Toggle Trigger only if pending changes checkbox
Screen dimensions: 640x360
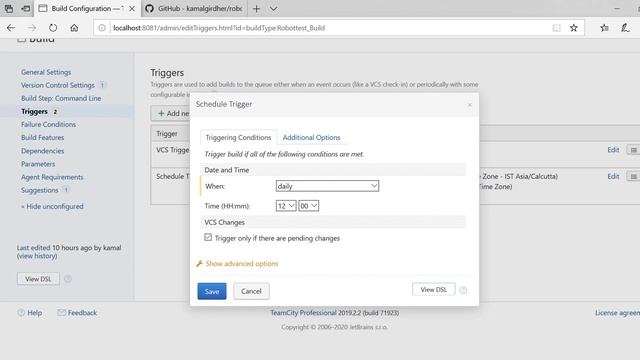click(x=208, y=237)
